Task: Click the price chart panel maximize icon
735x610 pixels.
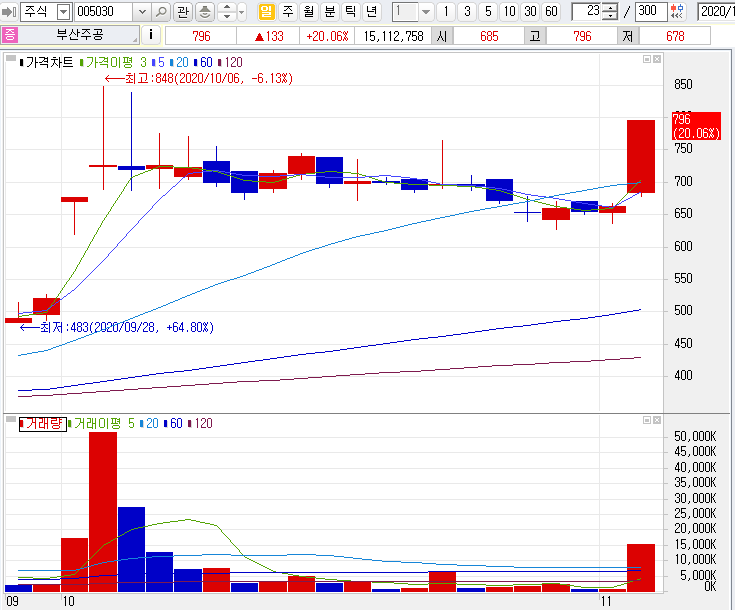Action: (x=647, y=59)
